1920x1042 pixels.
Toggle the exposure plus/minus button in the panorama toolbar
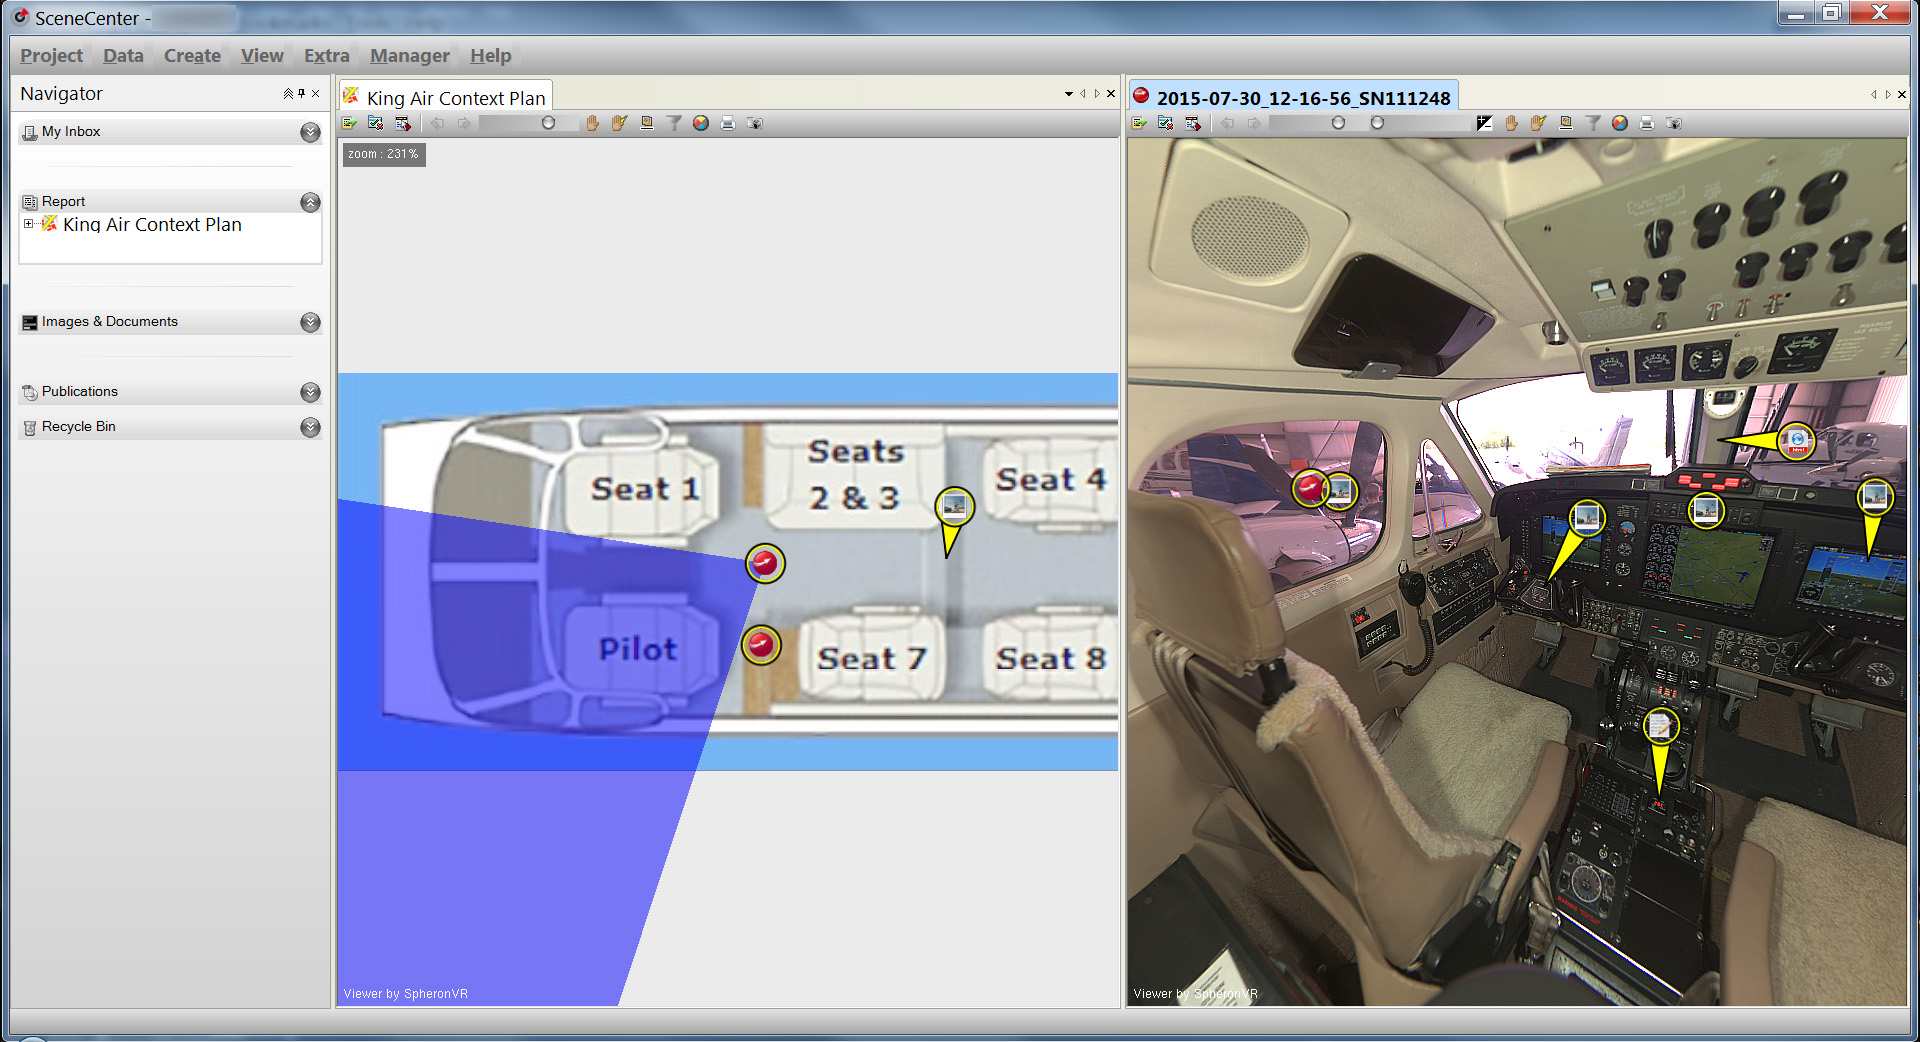point(1484,123)
